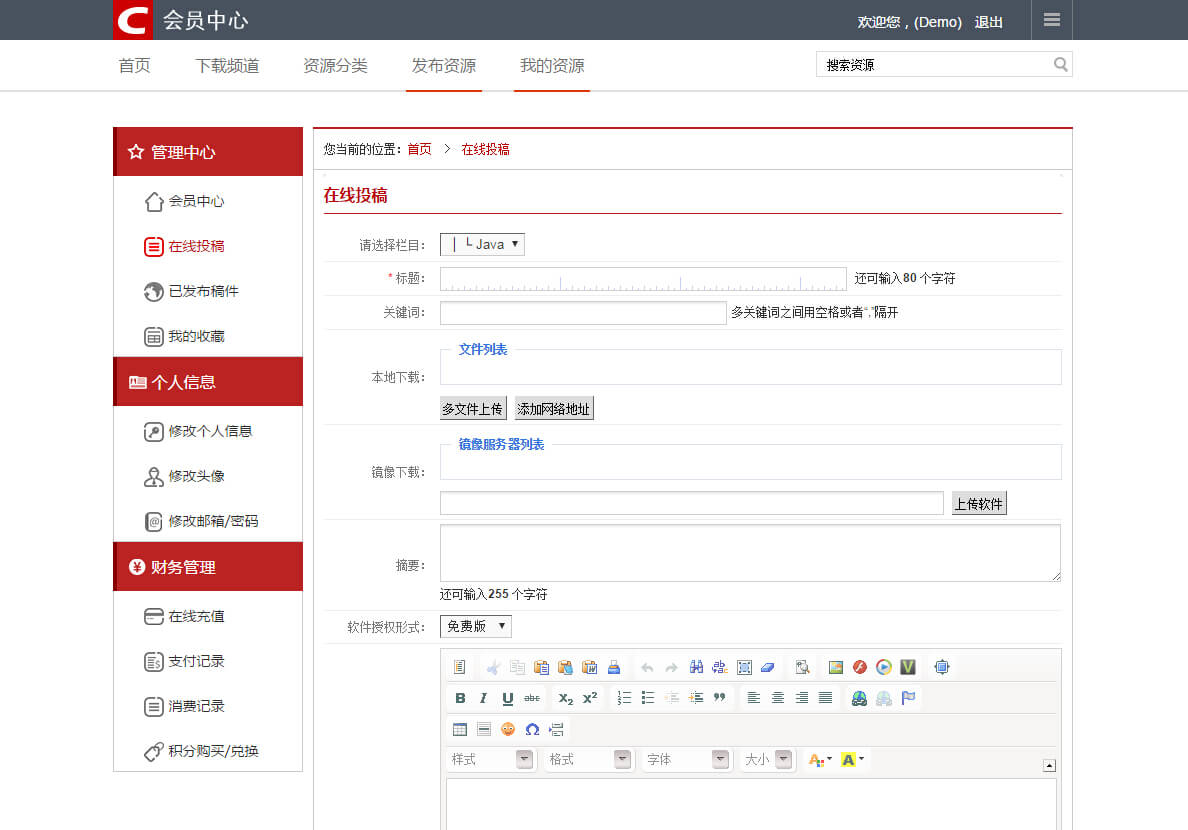Collapse the editor toolbar with arrow button

1049,766
